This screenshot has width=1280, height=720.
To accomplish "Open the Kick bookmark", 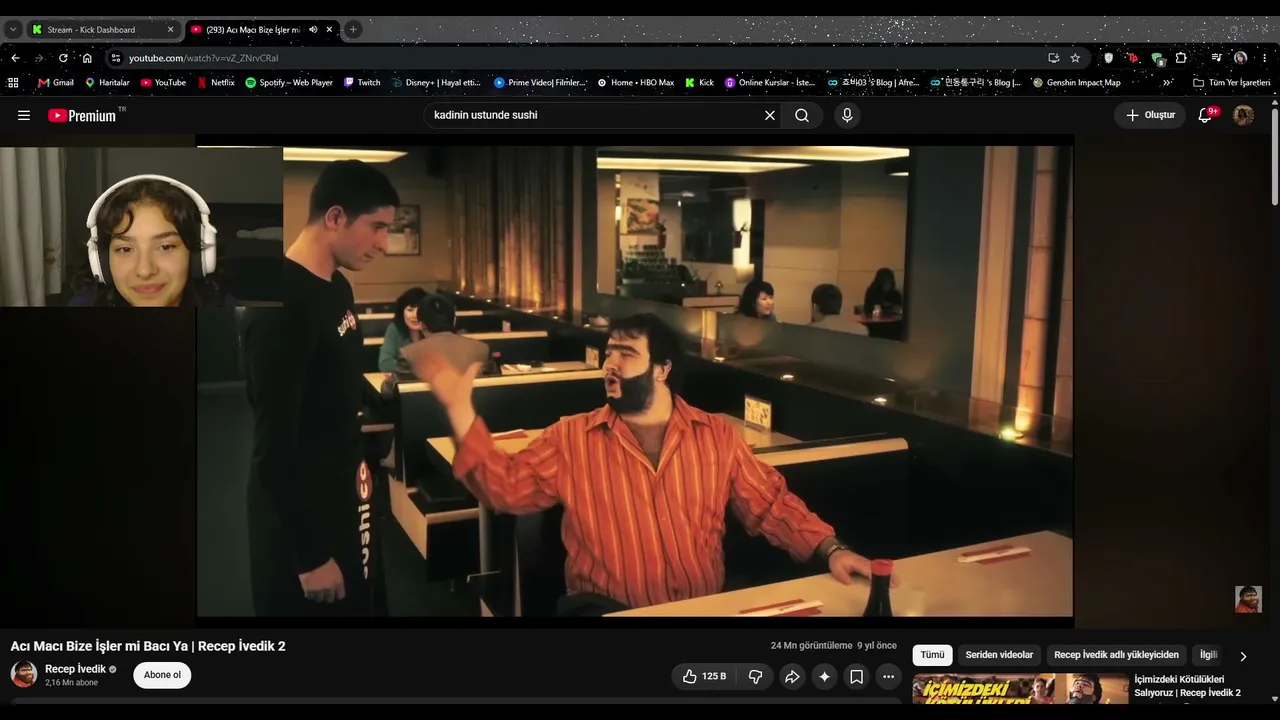I will pyautogui.click(x=699, y=83).
